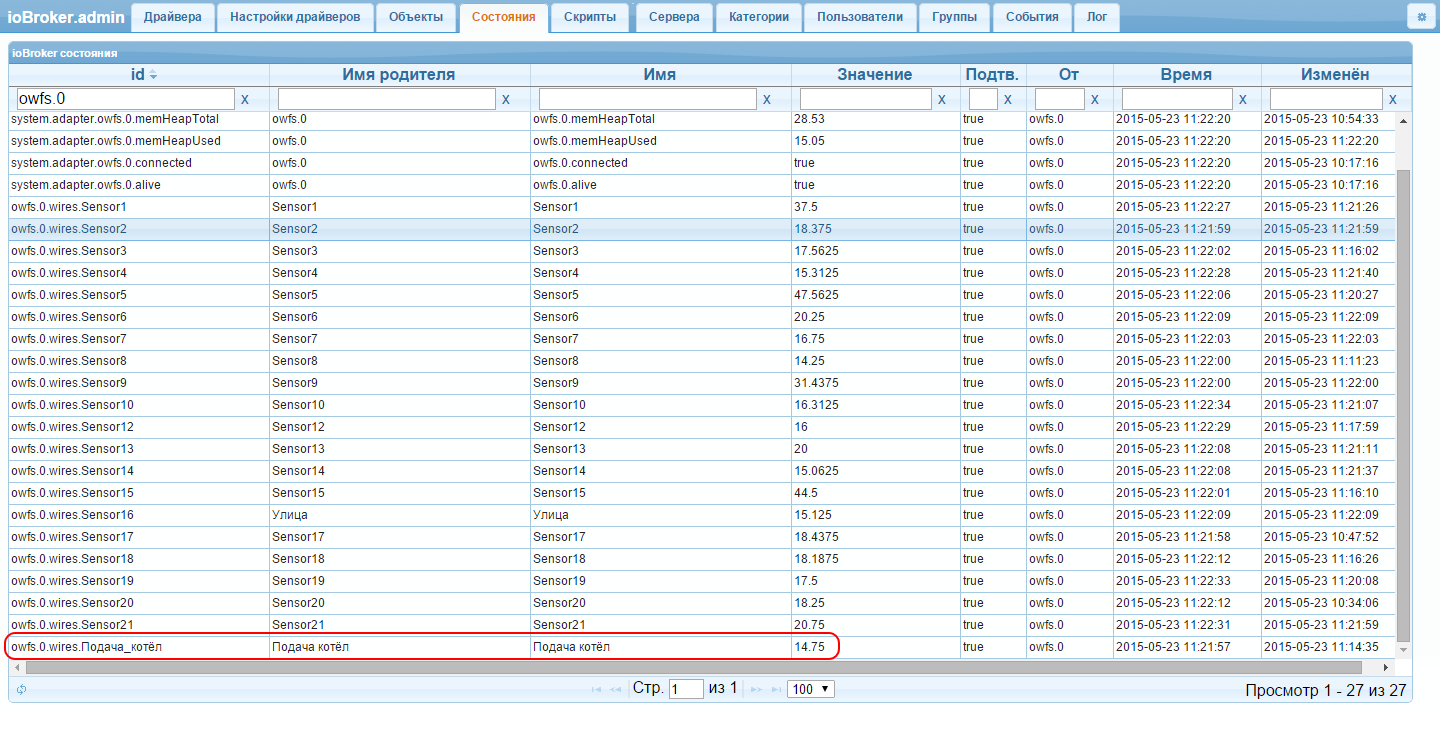Click the scroll-down arrow of the grid
The height and width of the screenshot is (731, 1440).
click(x=1403, y=649)
